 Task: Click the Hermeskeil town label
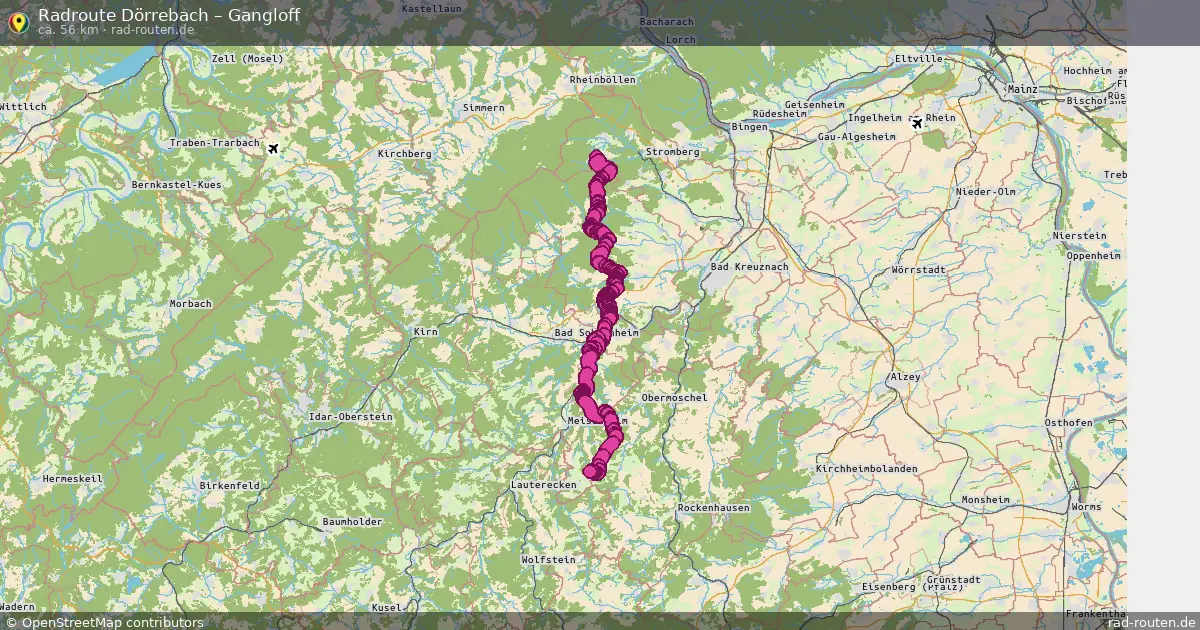pyautogui.click(x=73, y=479)
